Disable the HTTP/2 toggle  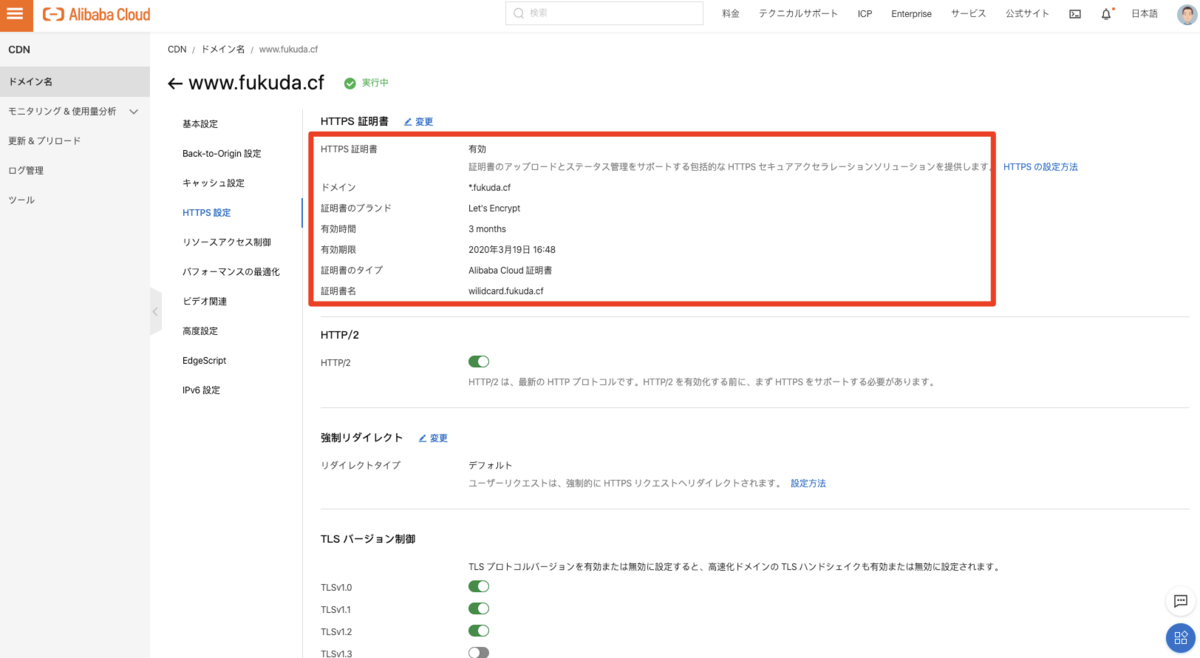(478, 362)
